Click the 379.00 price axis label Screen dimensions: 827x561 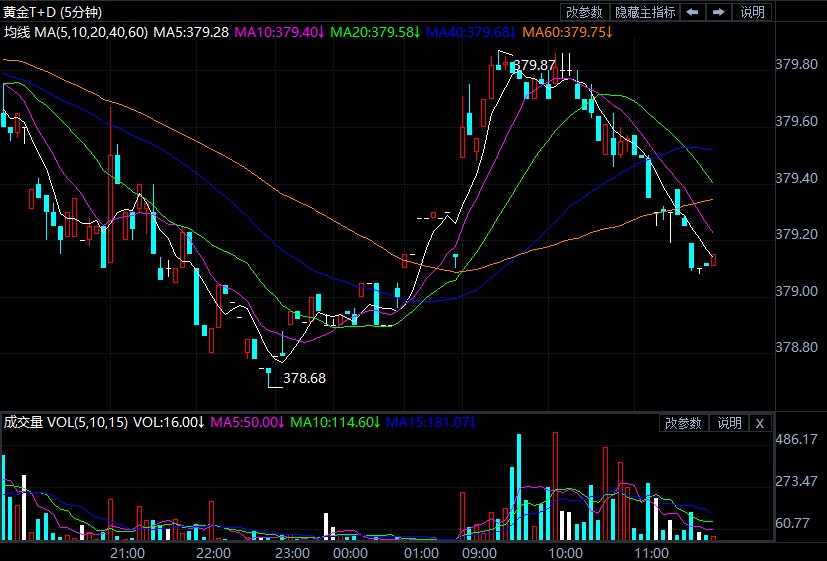tap(797, 291)
